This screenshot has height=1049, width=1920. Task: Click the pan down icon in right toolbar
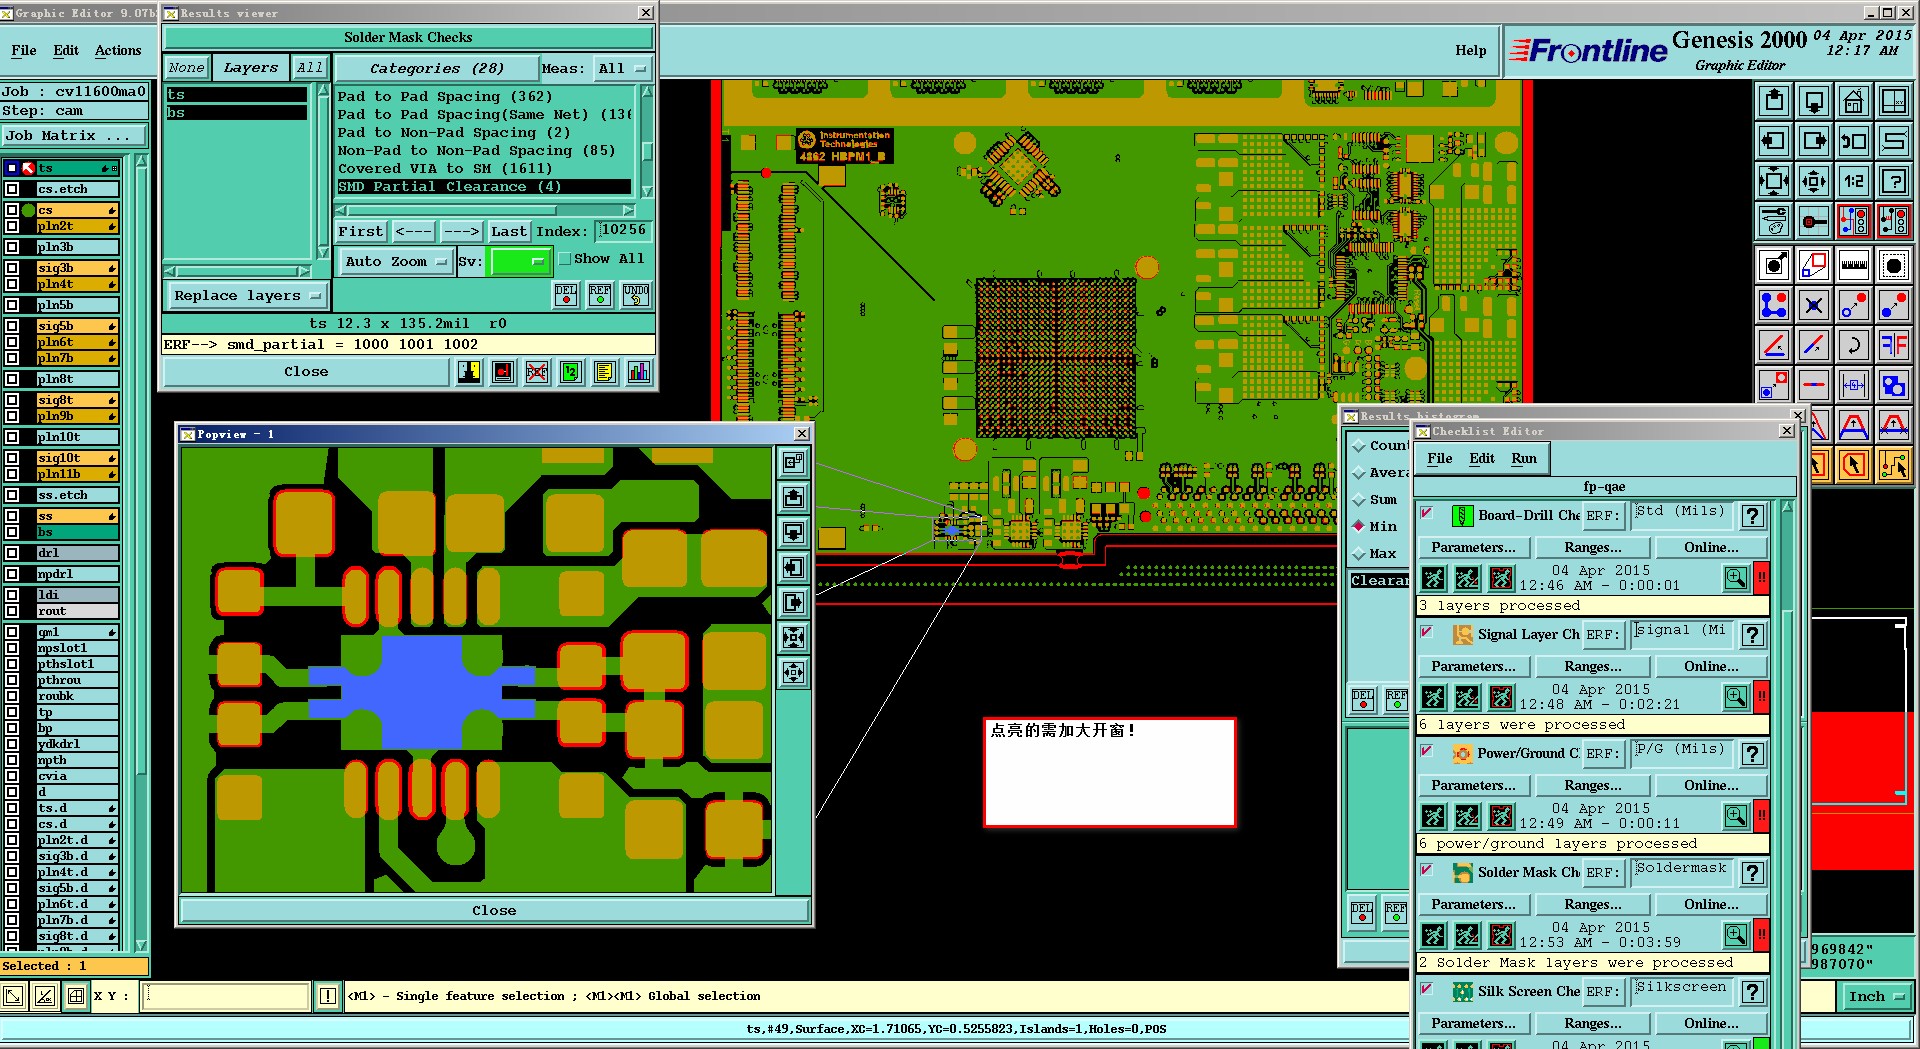click(x=1814, y=101)
